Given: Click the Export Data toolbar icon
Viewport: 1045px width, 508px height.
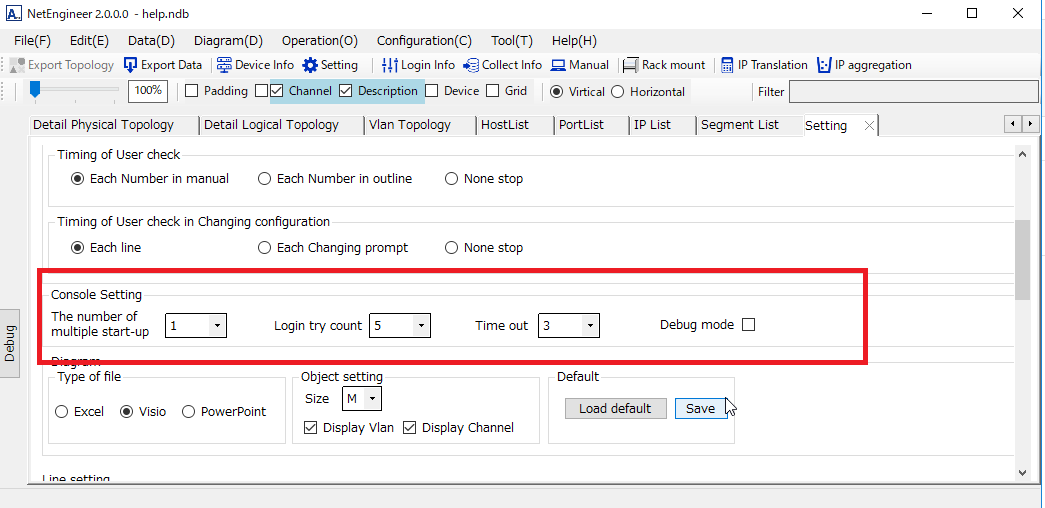Looking at the screenshot, I should [x=131, y=65].
